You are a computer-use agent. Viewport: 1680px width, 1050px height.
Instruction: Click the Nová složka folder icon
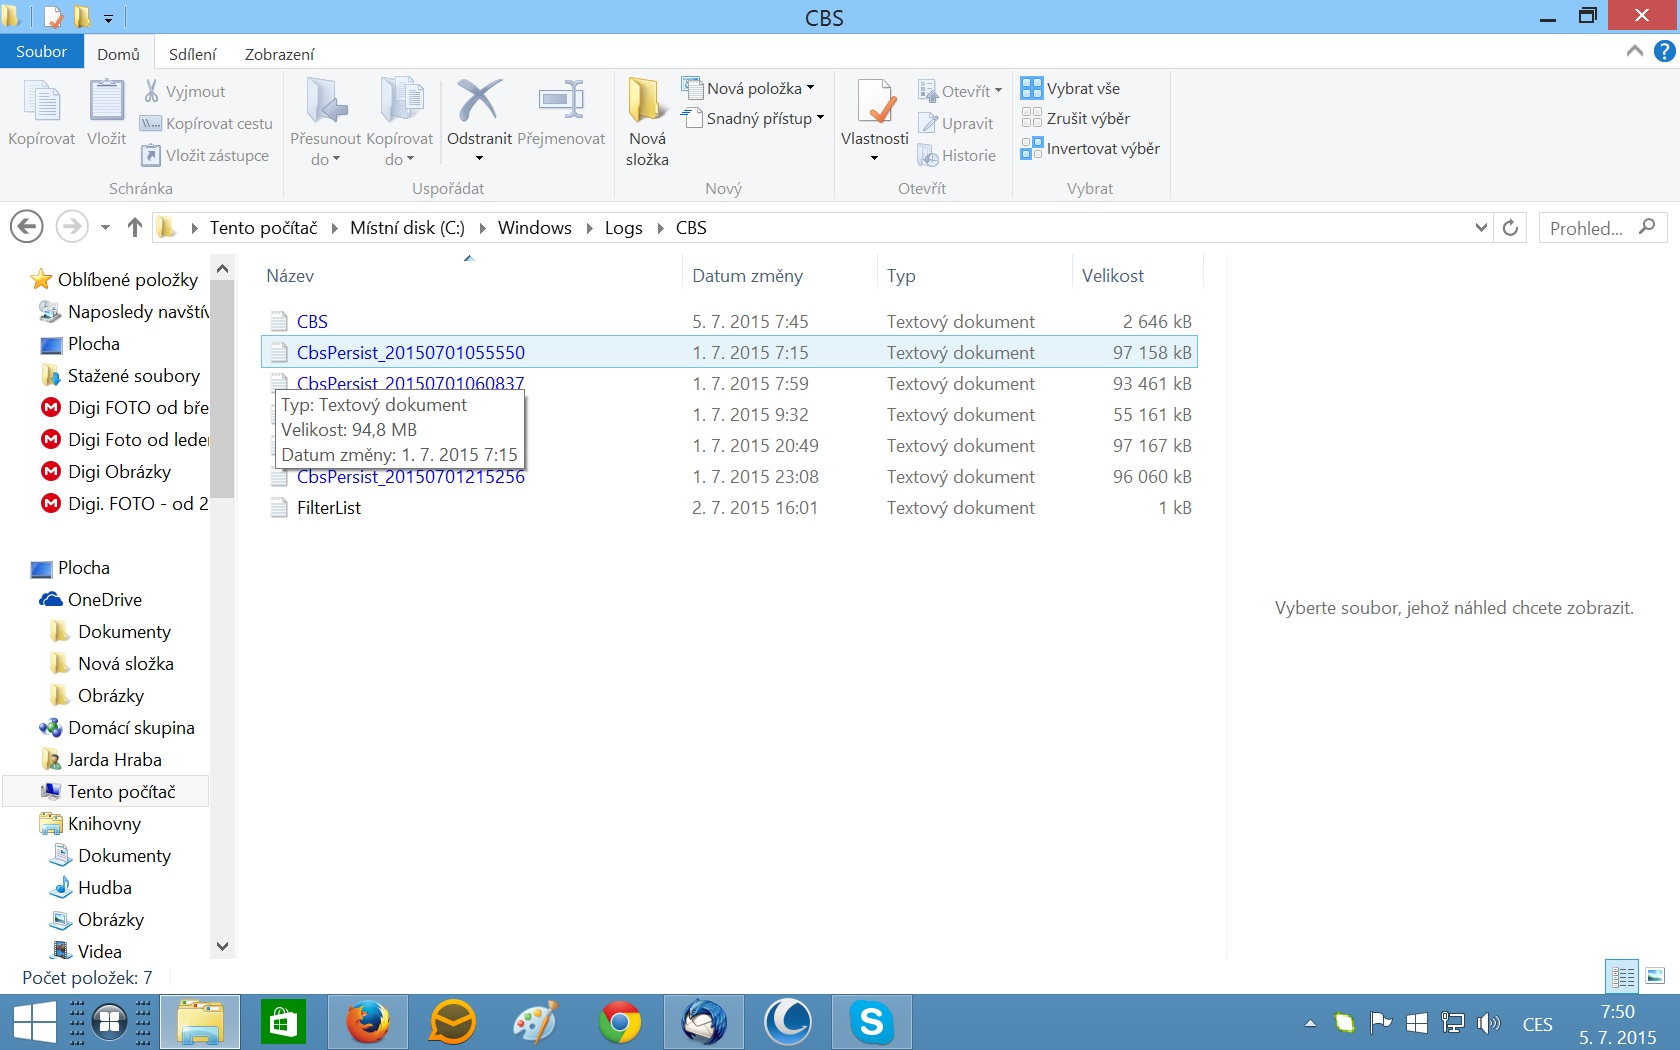tap(646, 101)
